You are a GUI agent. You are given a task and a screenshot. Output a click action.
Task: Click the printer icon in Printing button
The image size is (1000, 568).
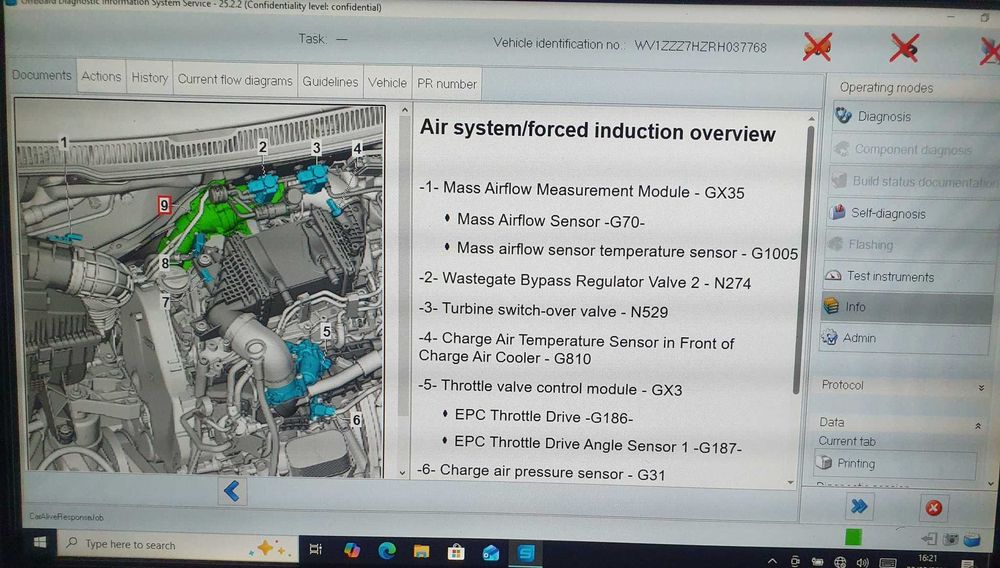click(x=825, y=462)
